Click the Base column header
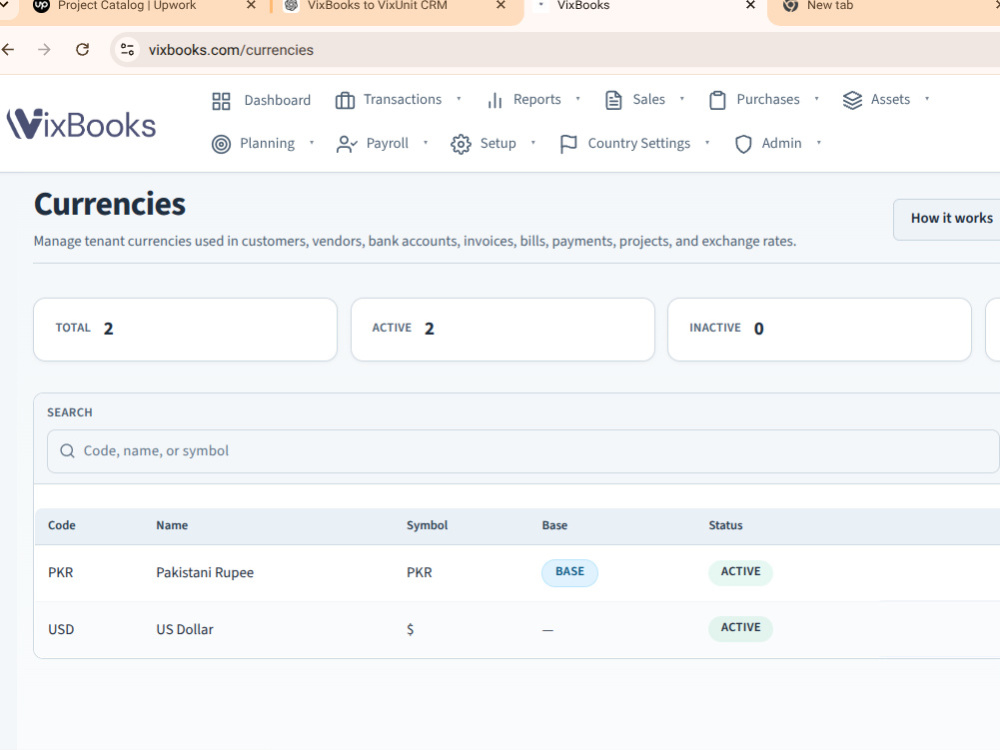The image size is (1000, 750). coord(555,526)
